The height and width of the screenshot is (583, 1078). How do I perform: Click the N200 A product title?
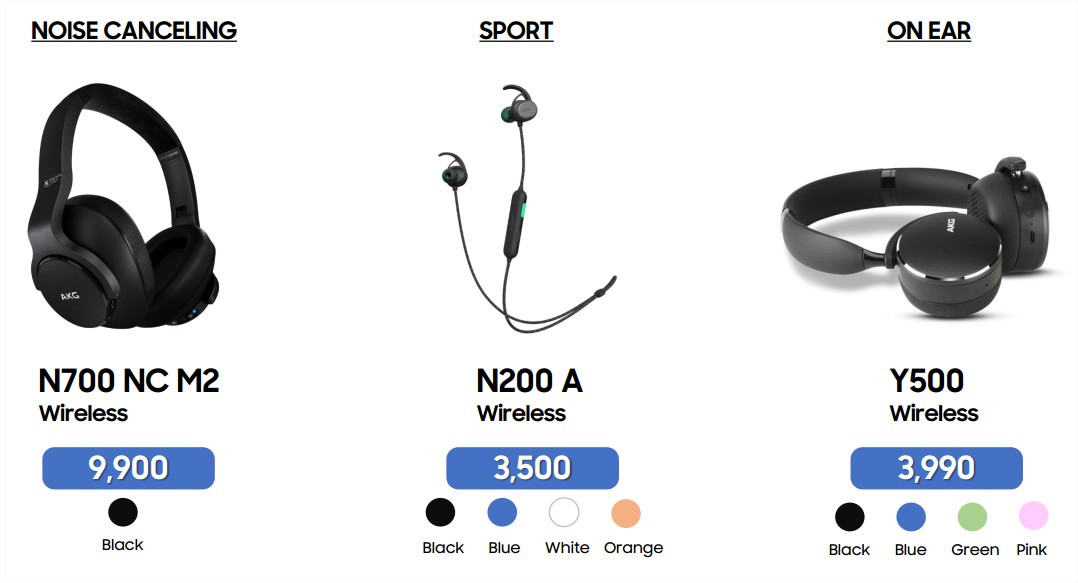coord(529,381)
